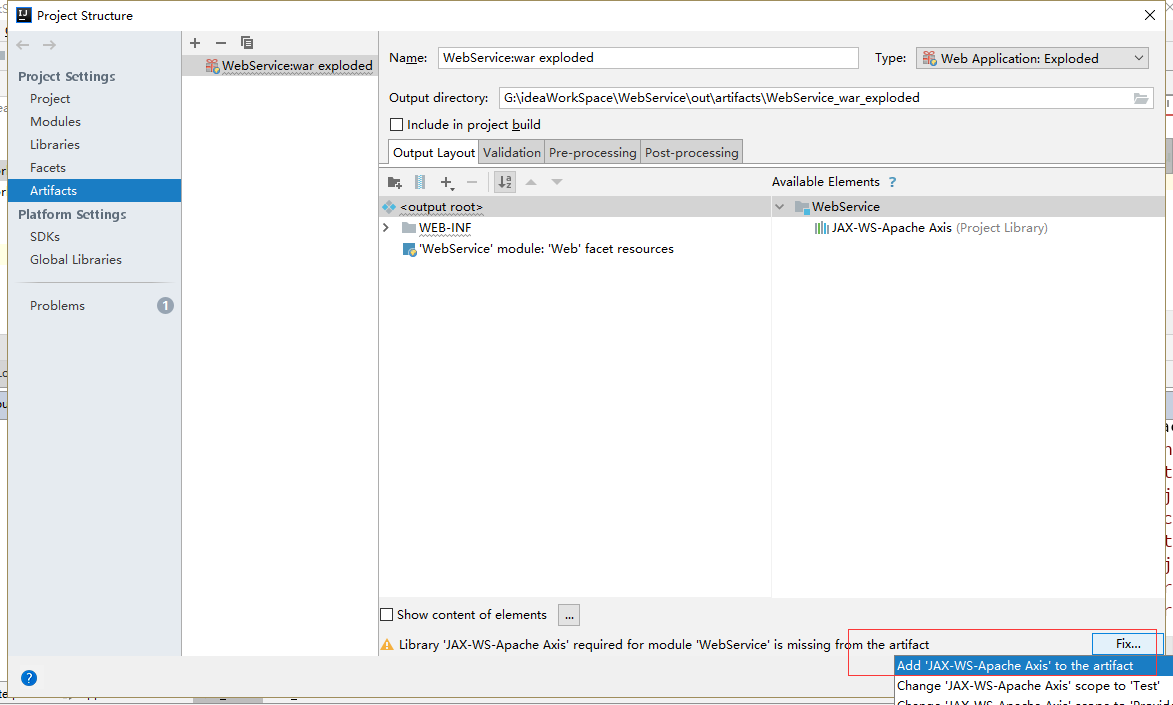Close the Project Structure dialog
Image resolution: width=1173 pixels, height=705 pixels.
(x=1150, y=15)
